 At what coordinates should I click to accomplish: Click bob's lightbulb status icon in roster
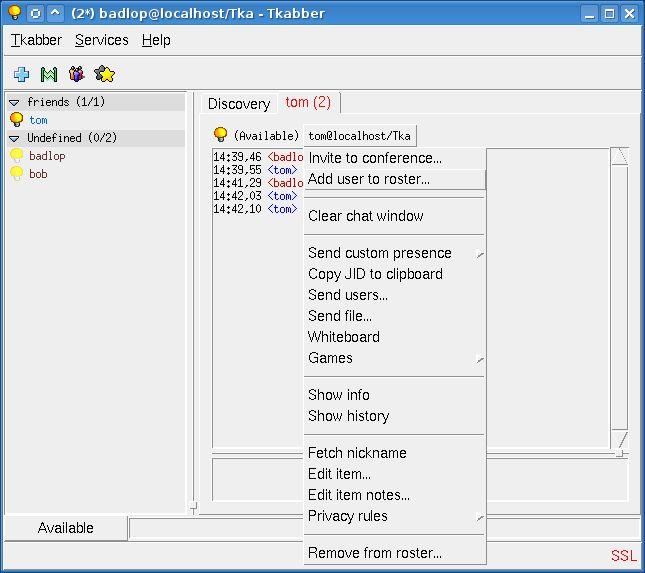(16, 173)
